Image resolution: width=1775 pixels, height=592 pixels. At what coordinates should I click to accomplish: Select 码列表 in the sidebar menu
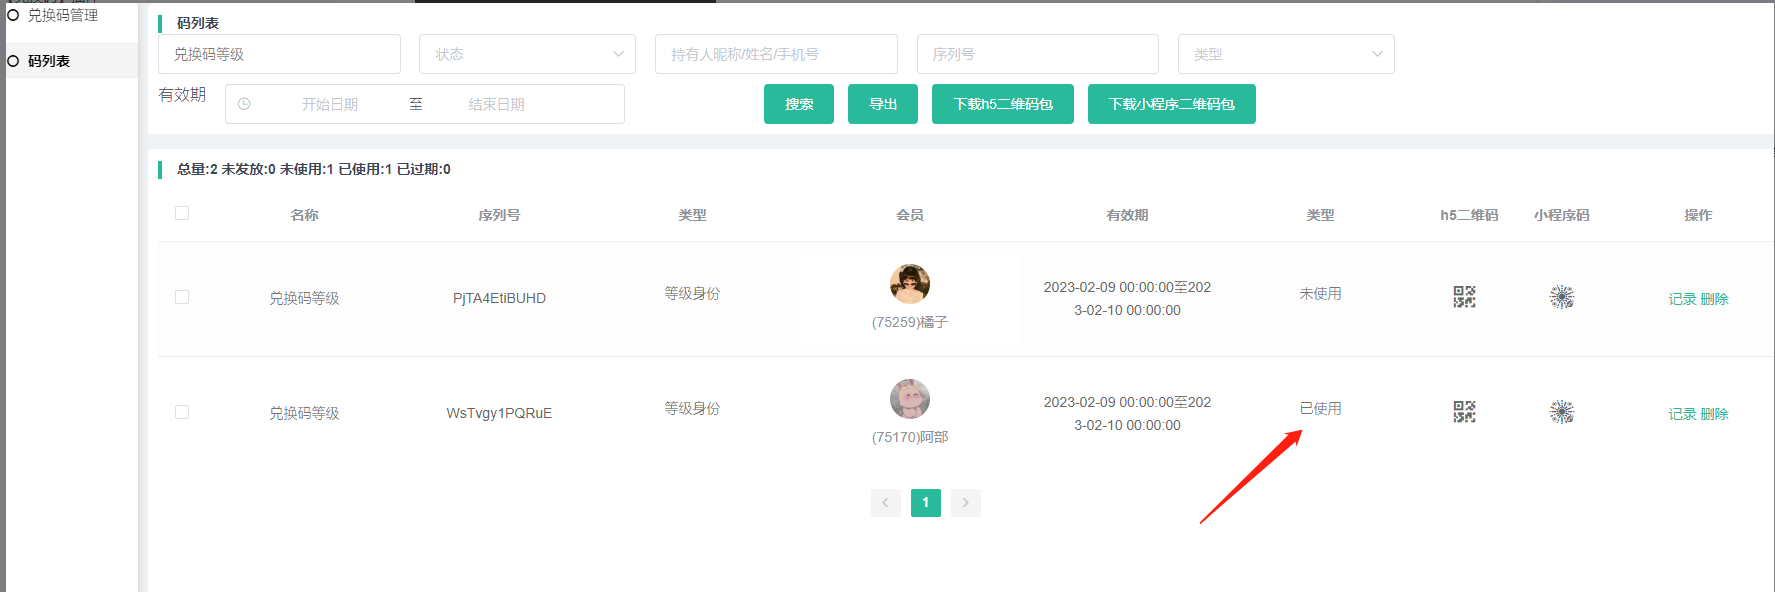[49, 61]
